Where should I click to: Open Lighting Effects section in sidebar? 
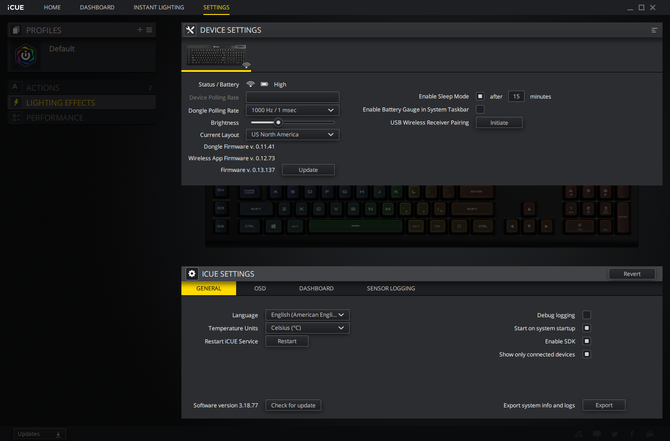pyautogui.click(x=82, y=102)
